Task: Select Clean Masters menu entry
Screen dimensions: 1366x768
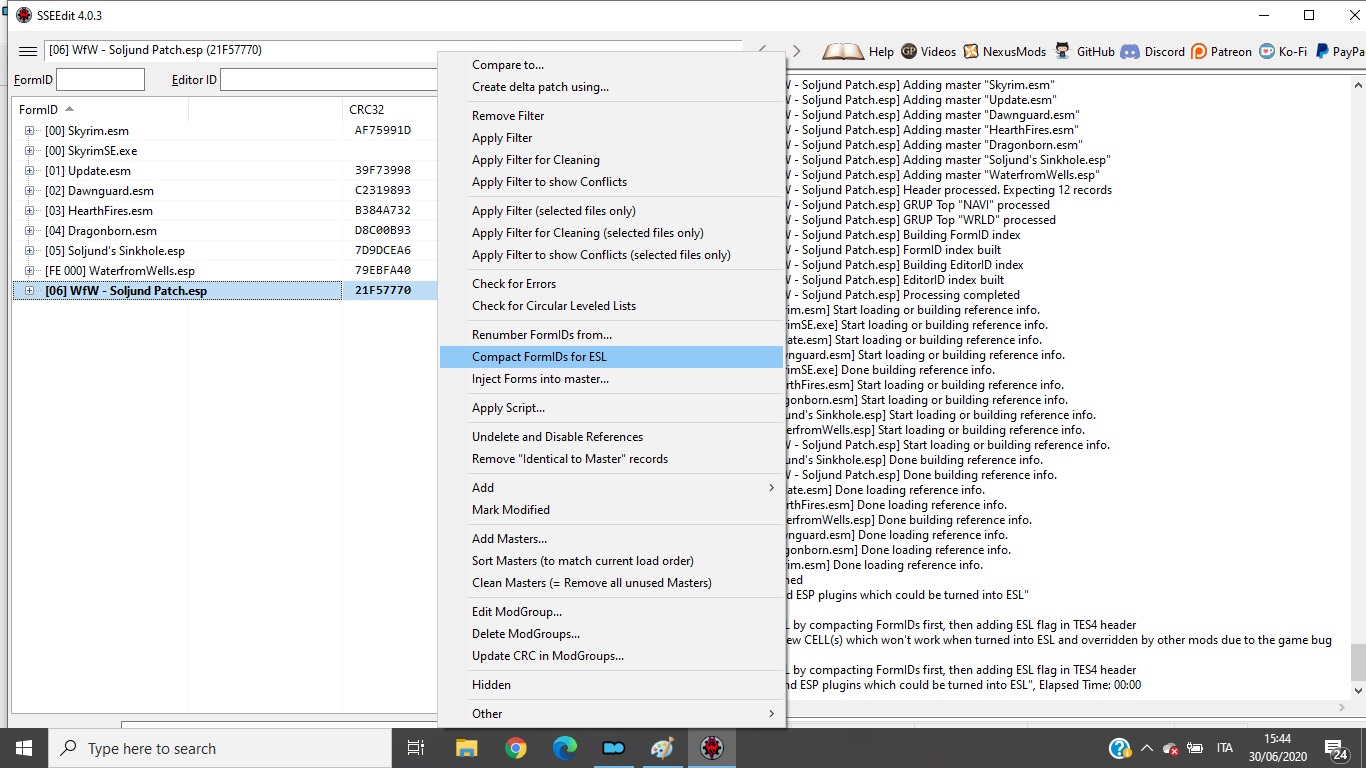Action: click(611, 583)
